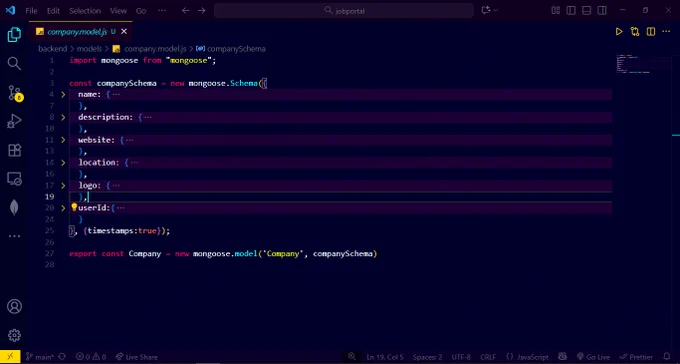Click 'mongoose' string on the import line
This screenshot has height=364, width=680.
189,60
